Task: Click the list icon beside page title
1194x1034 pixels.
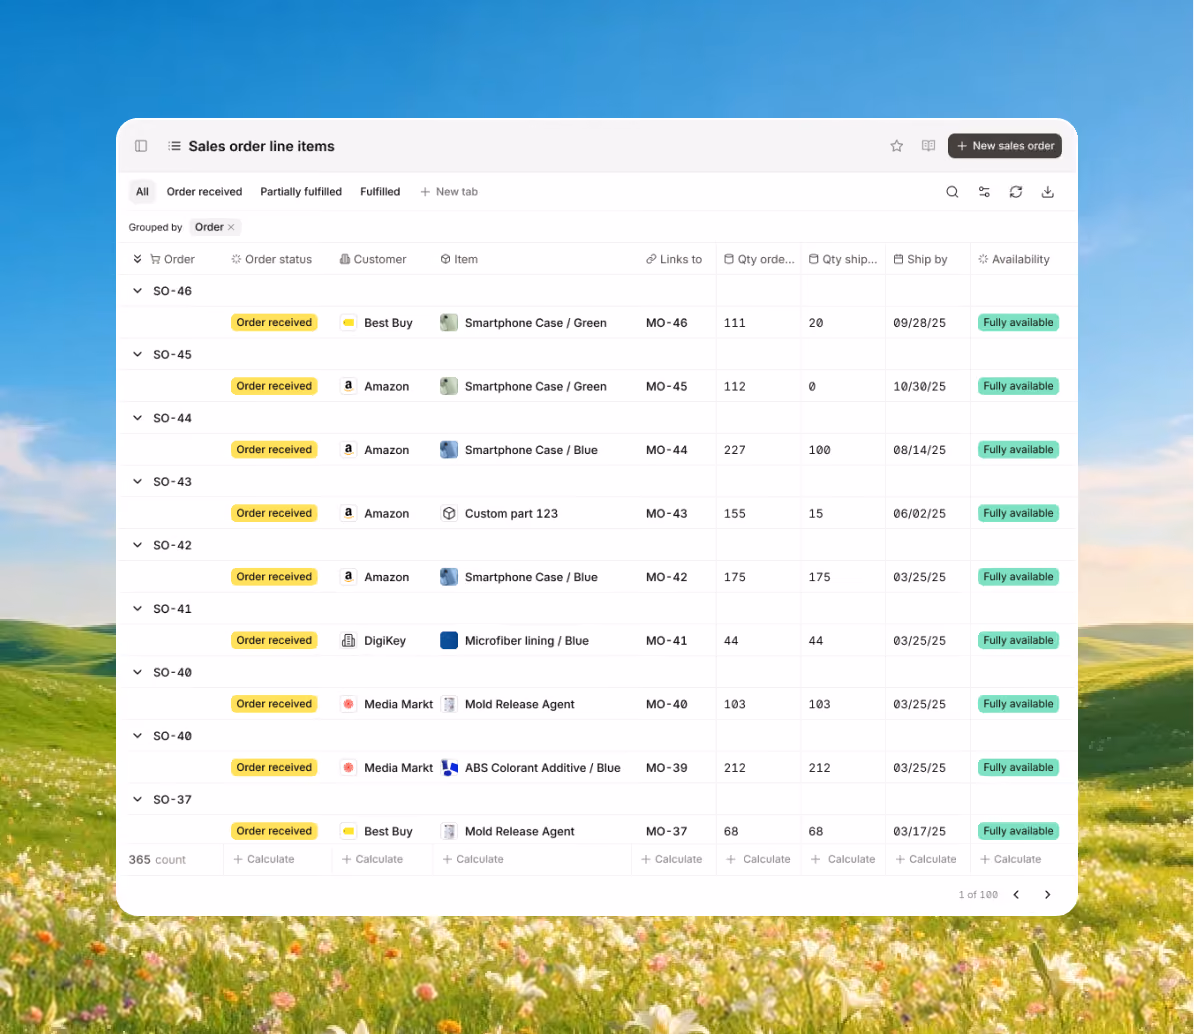Action: [x=174, y=146]
